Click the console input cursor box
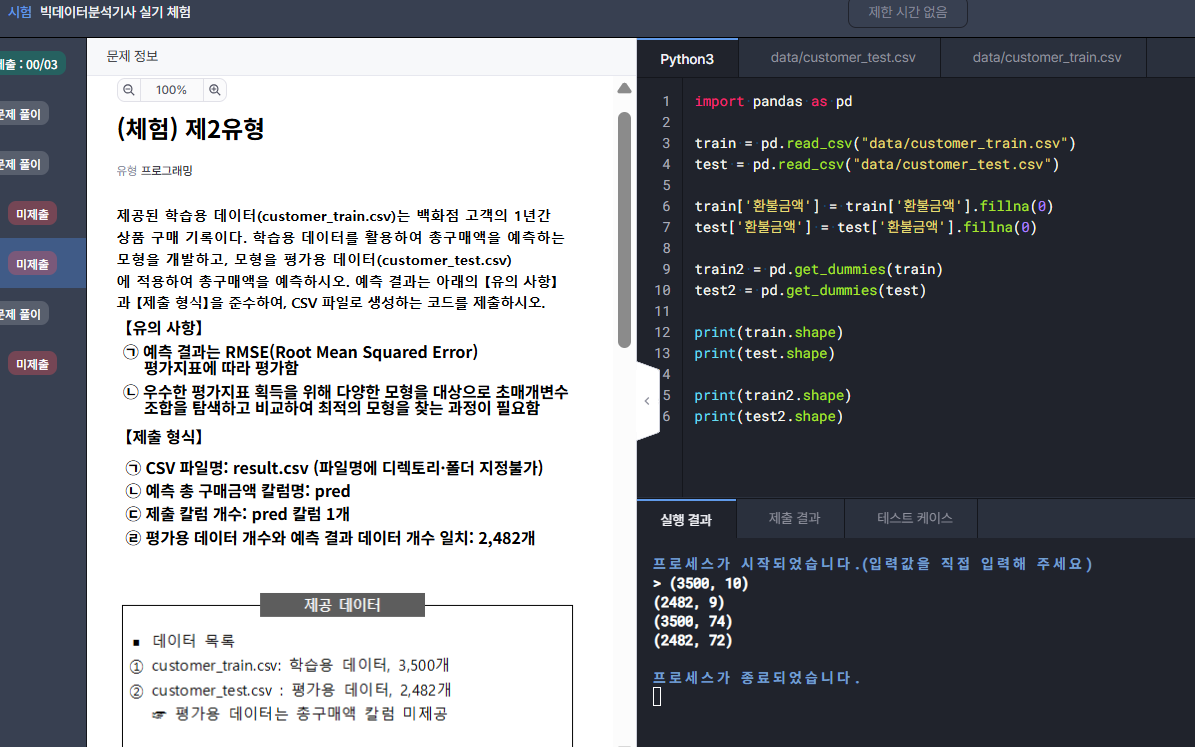Screen dimensions: 1195x747 657,697
